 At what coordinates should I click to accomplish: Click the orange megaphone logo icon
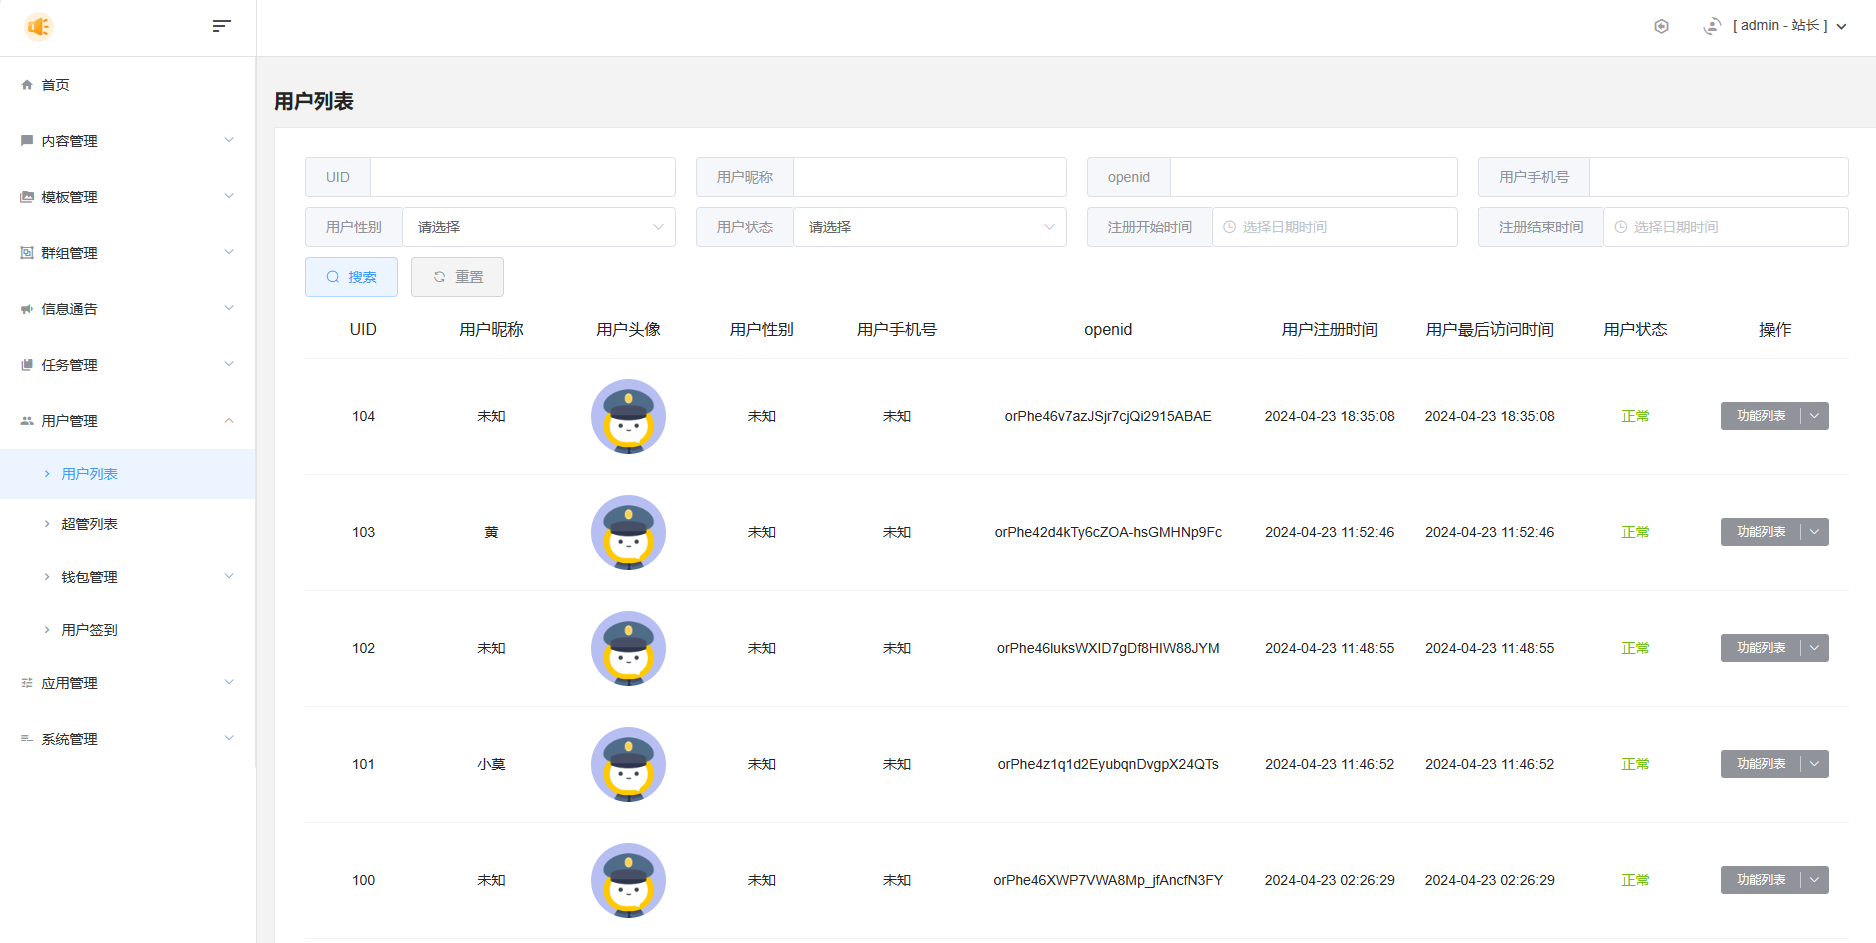39,27
